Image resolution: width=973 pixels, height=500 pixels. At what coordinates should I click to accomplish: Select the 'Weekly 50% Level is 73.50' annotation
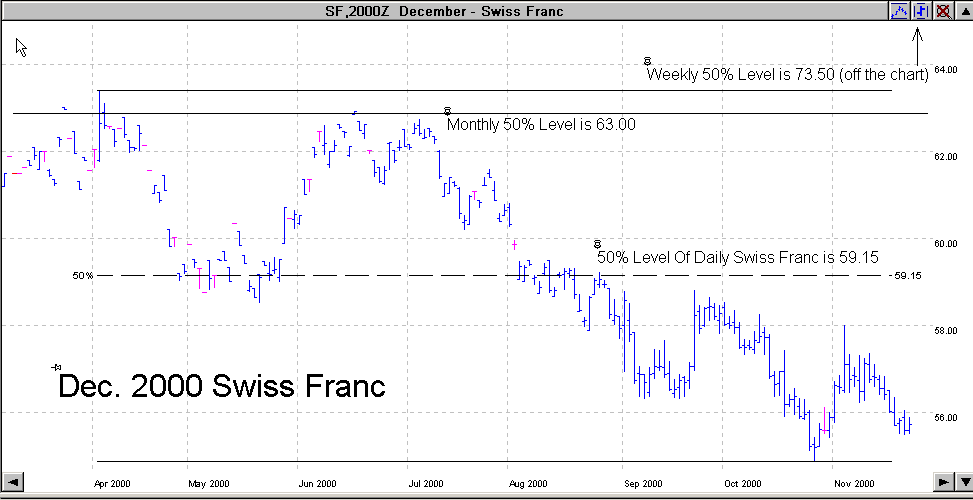tap(788, 75)
